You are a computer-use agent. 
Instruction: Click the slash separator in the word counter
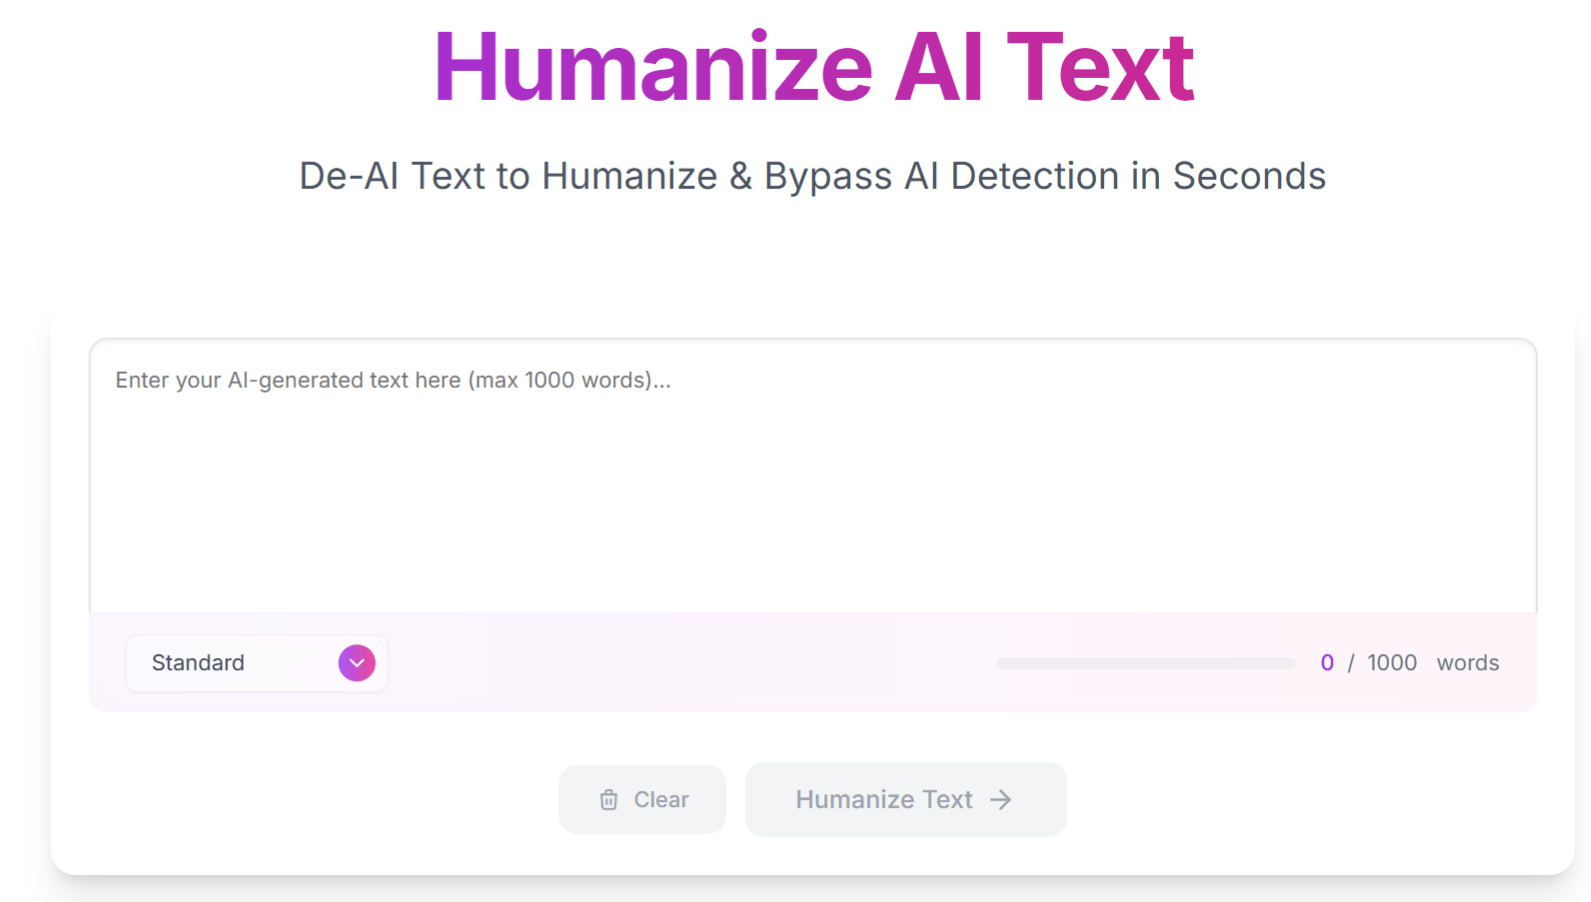pos(1351,663)
